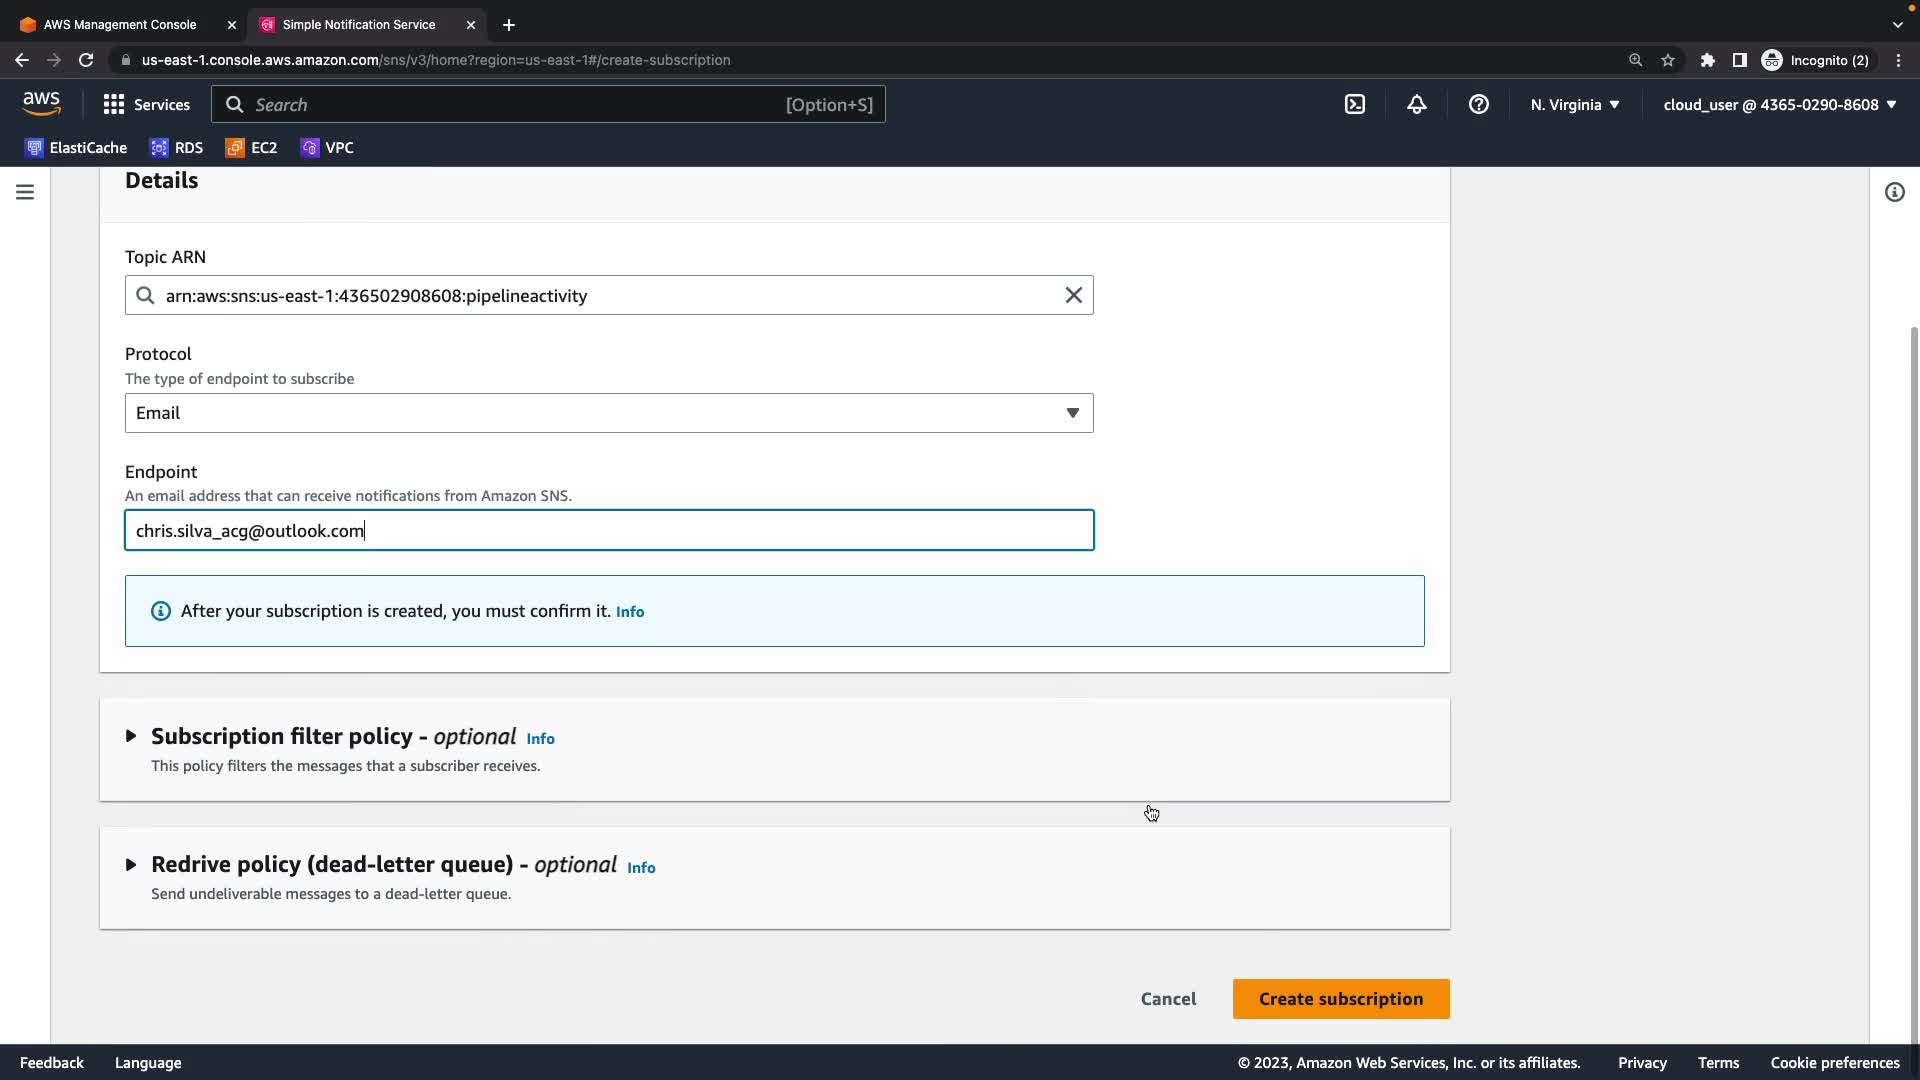This screenshot has height=1080, width=1920.
Task: Open the N. Virginia region selector
Action: point(1574,105)
